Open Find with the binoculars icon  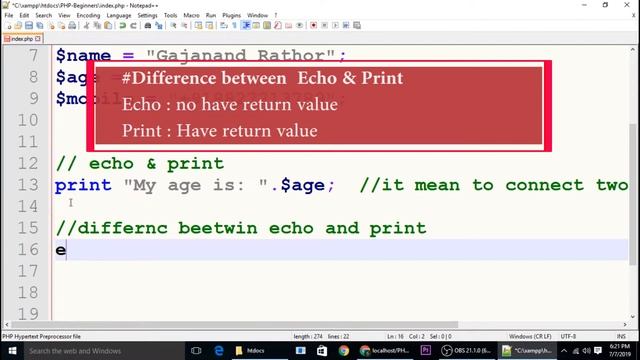(148, 26)
